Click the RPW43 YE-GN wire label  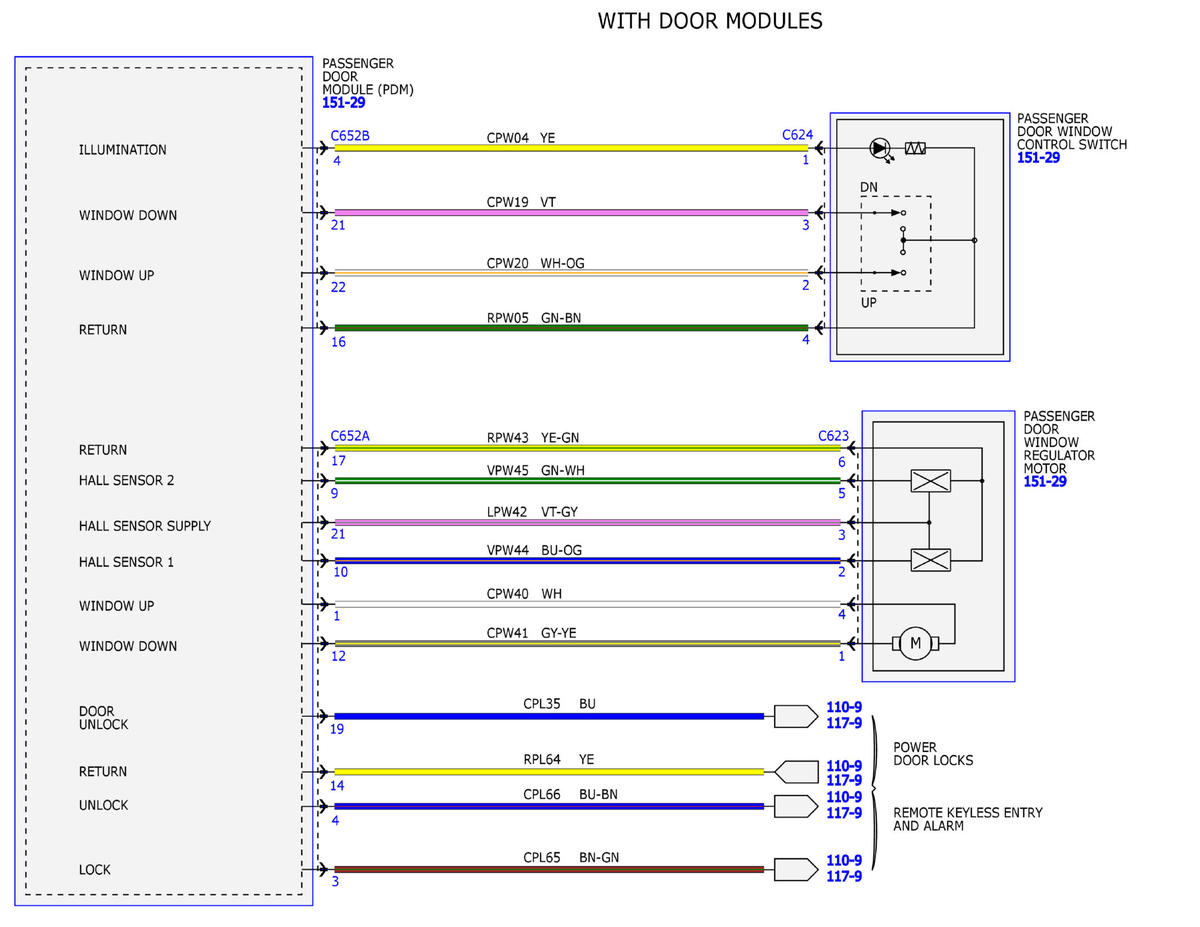click(x=532, y=437)
